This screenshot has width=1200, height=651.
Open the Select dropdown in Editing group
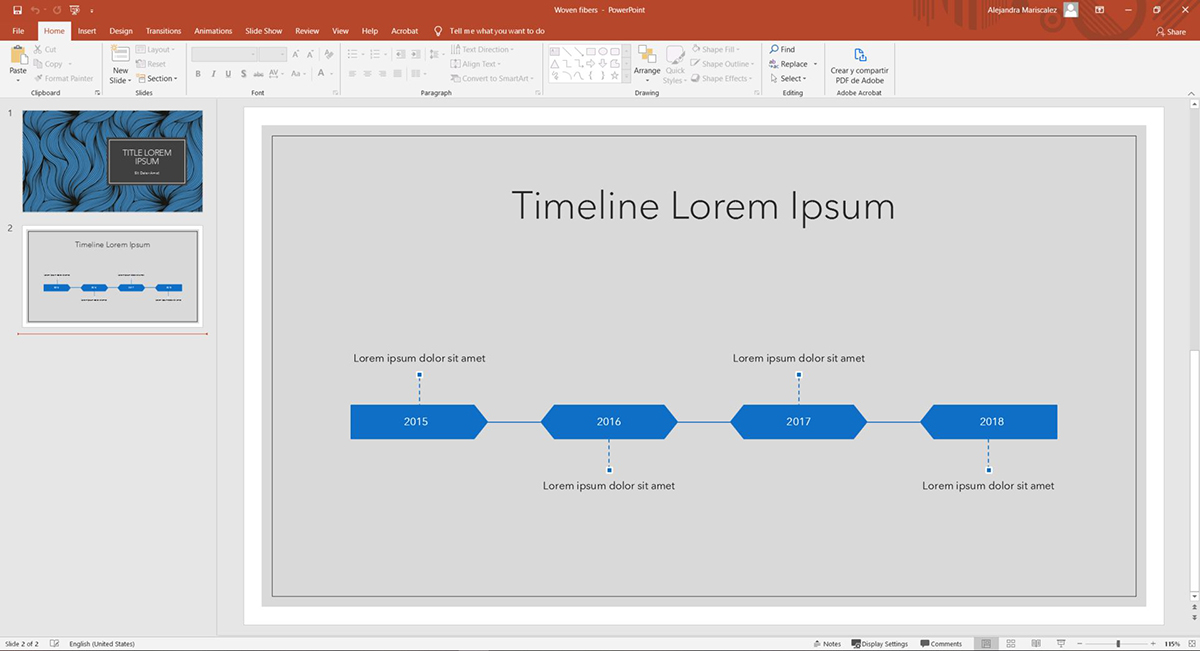click(788, 78)
